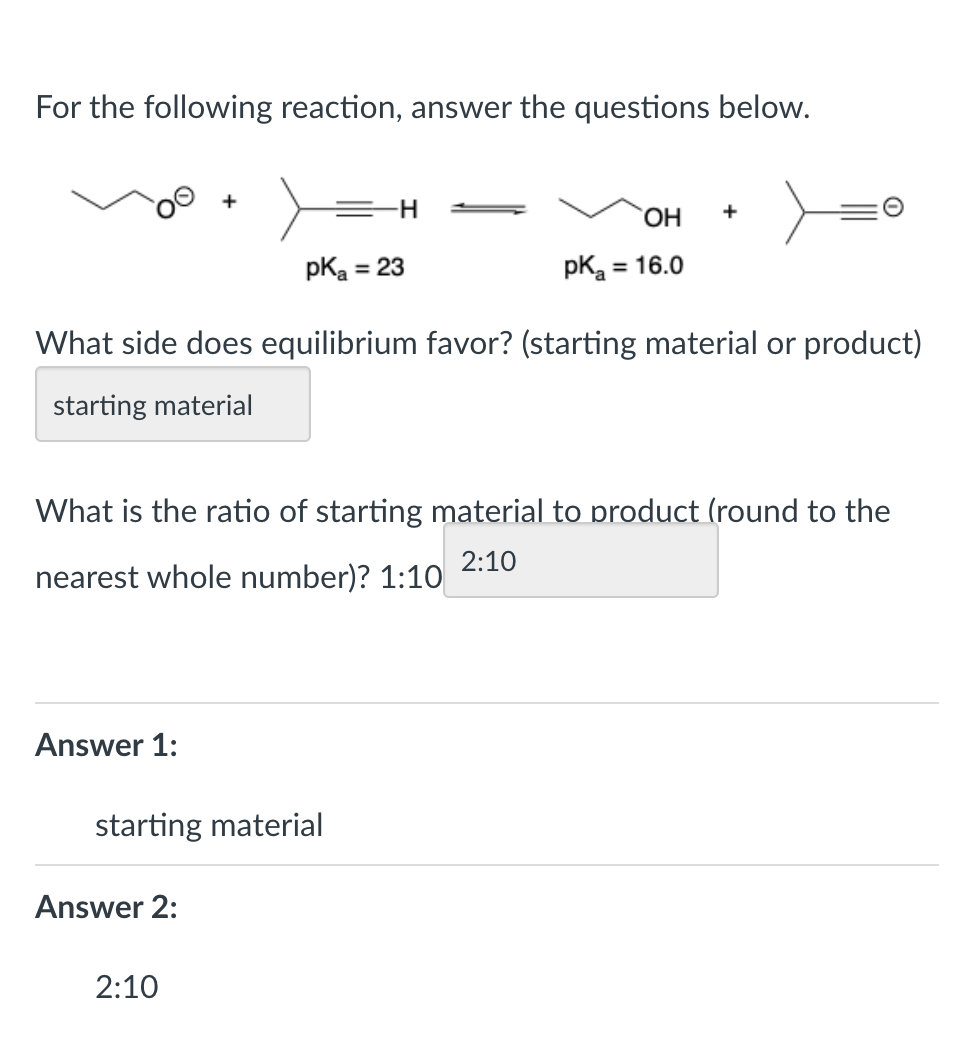Click the Answer 2 heading
The width and height of the screenshot is (970, 1052).
click(x=103, y=907)
